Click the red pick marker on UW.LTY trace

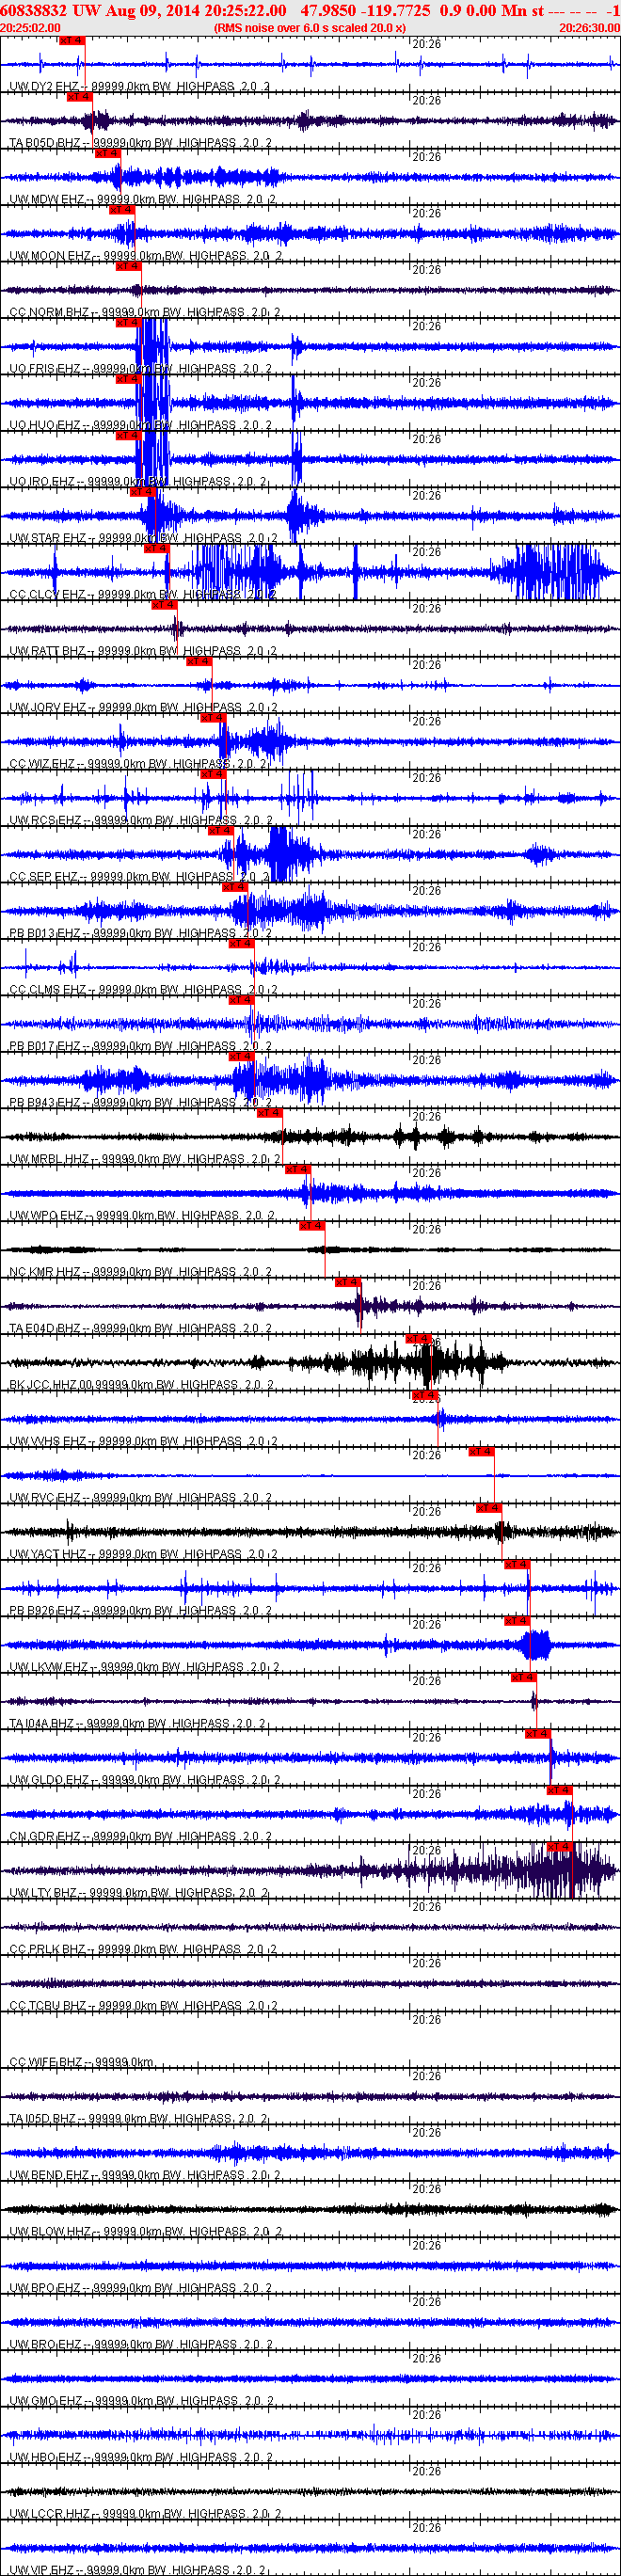[559, 1847]
